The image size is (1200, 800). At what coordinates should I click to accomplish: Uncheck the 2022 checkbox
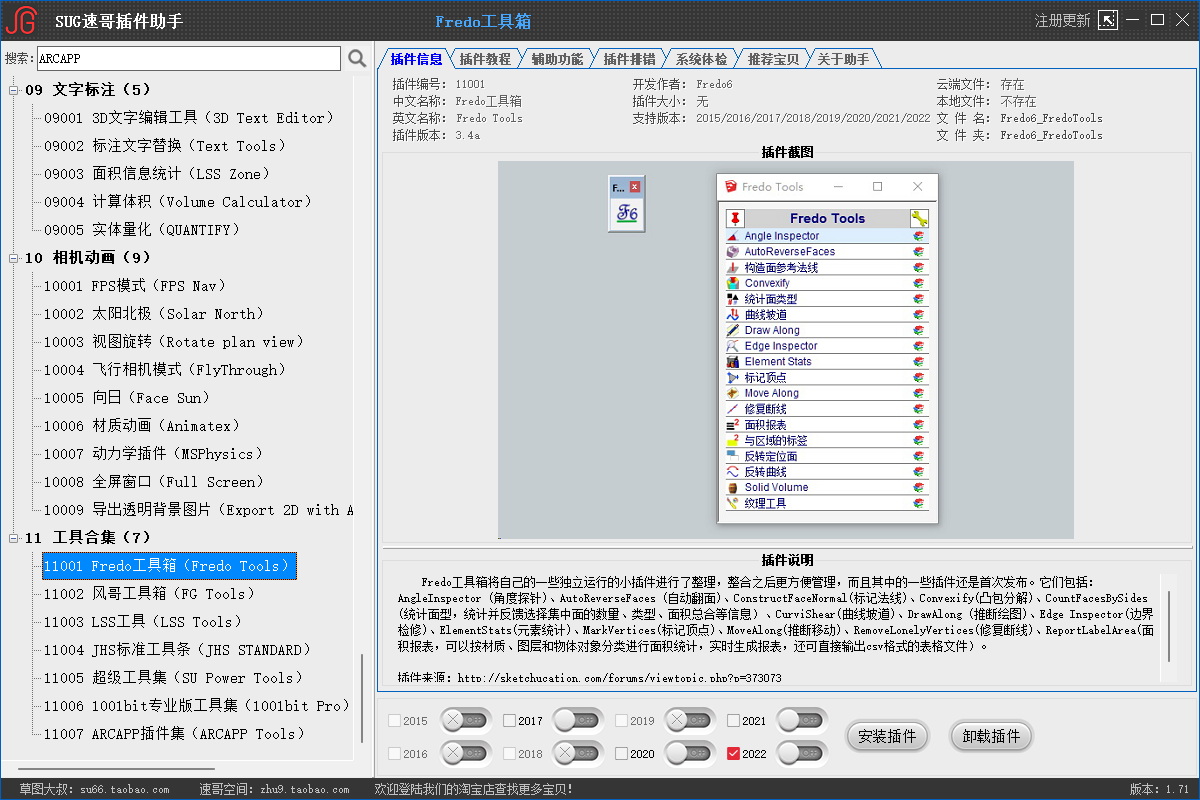coord(734,754)
